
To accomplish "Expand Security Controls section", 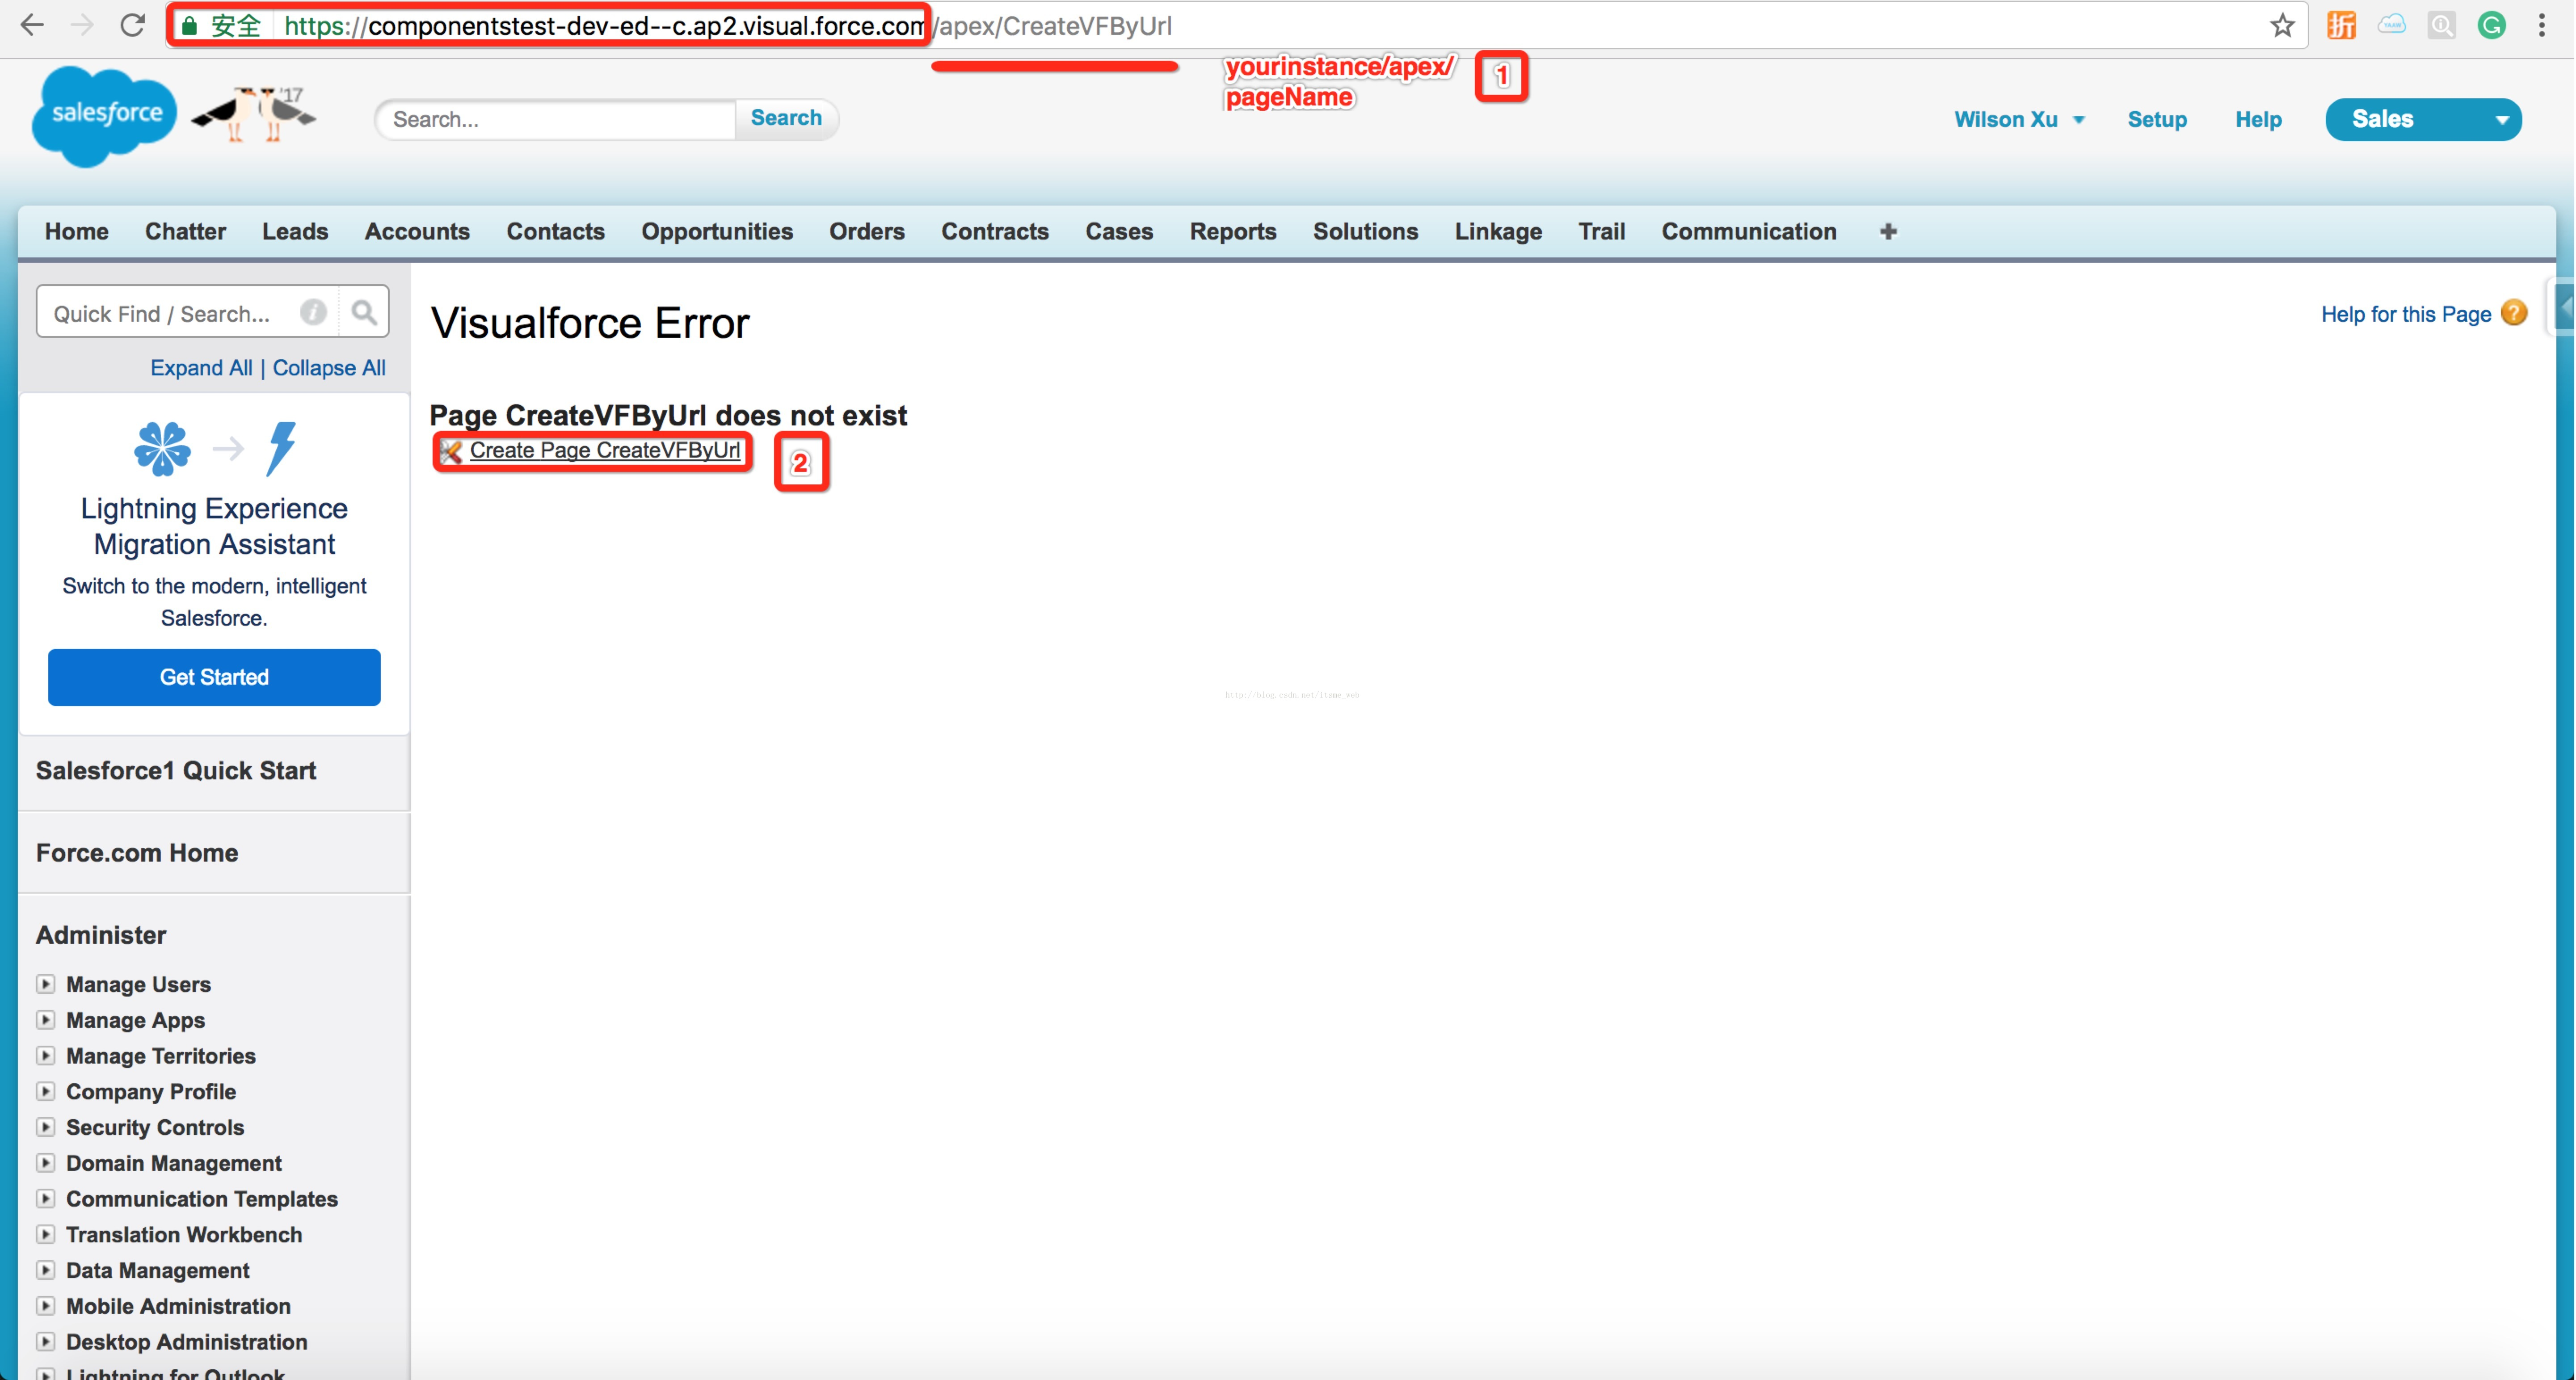I will tap(45, 1127).
